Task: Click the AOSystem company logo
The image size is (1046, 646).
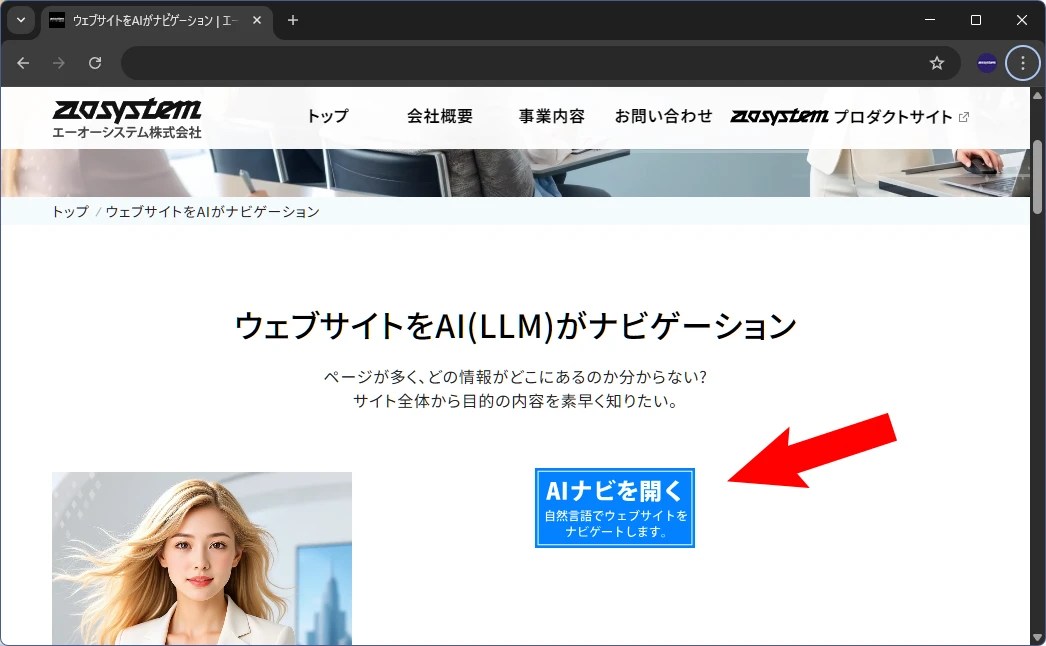Action: point(127,117)
